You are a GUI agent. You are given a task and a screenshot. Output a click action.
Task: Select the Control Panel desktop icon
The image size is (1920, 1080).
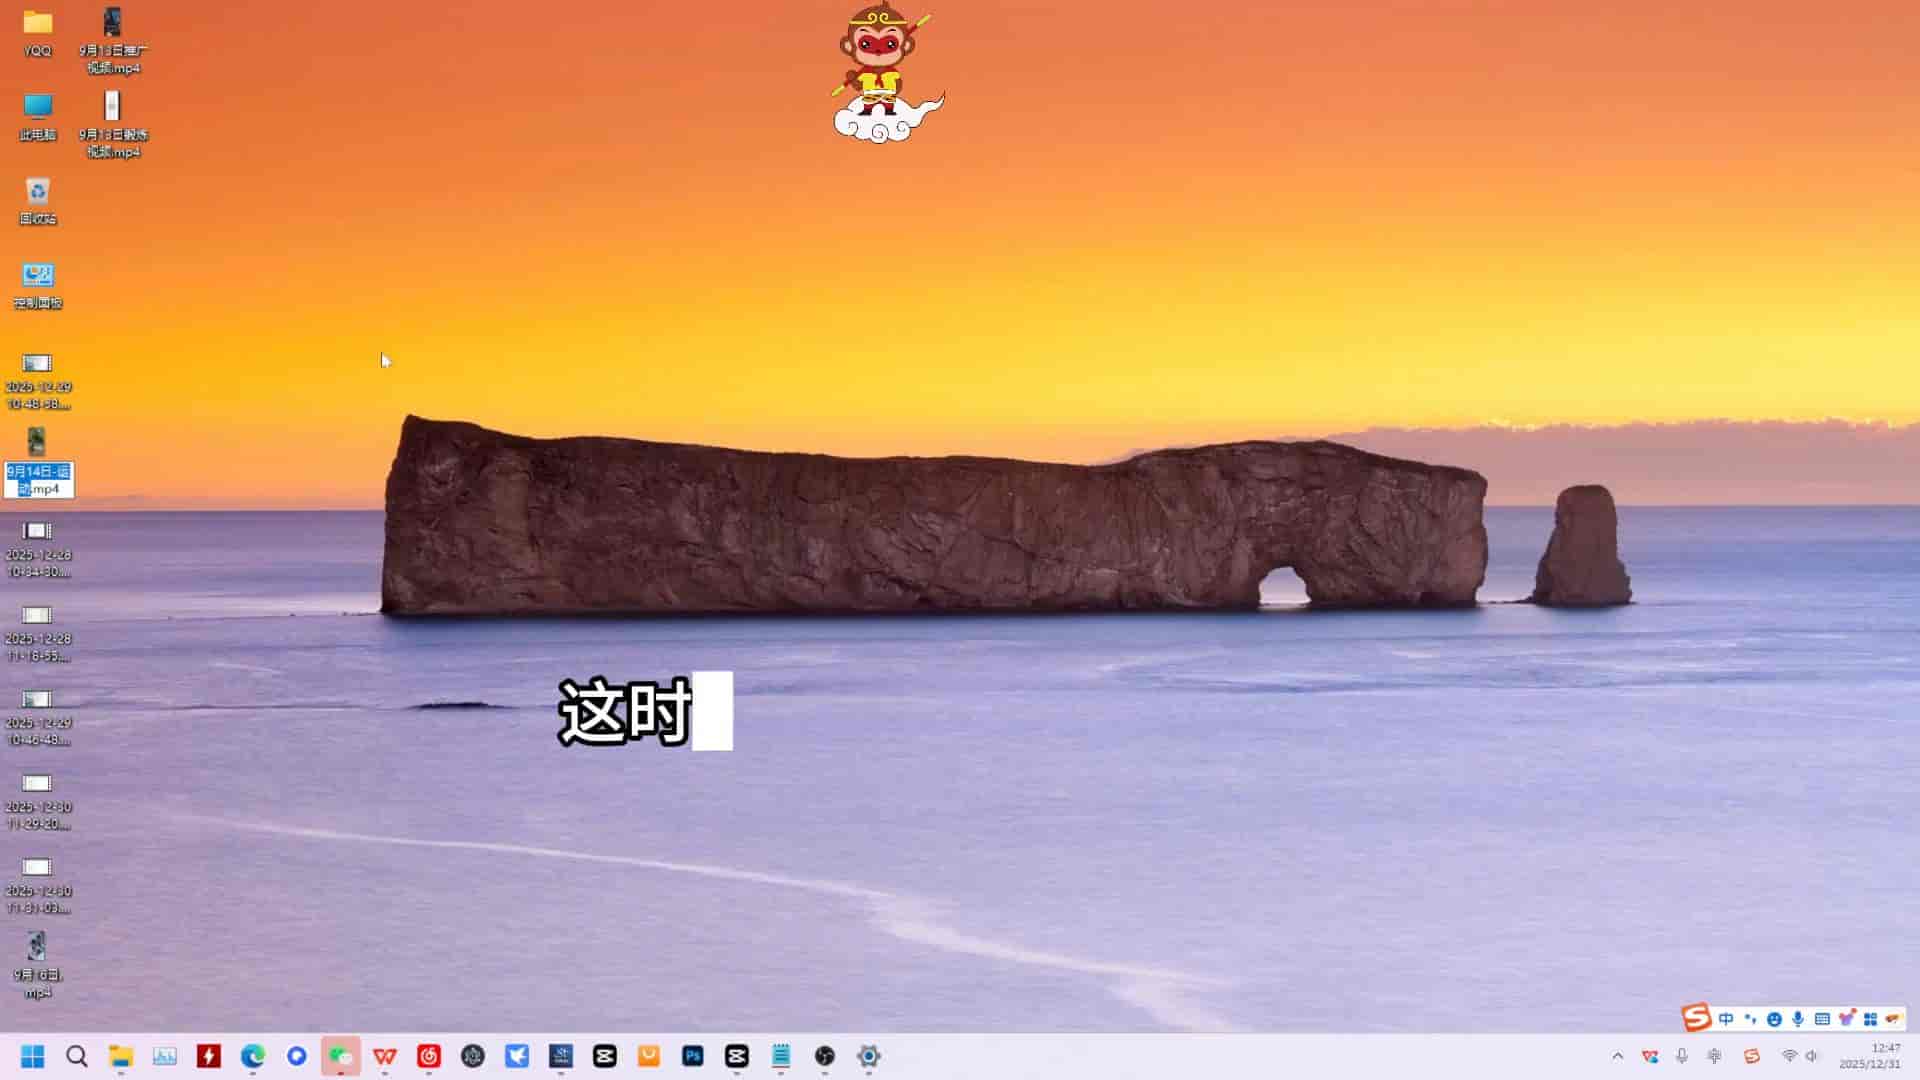[38, 285]
